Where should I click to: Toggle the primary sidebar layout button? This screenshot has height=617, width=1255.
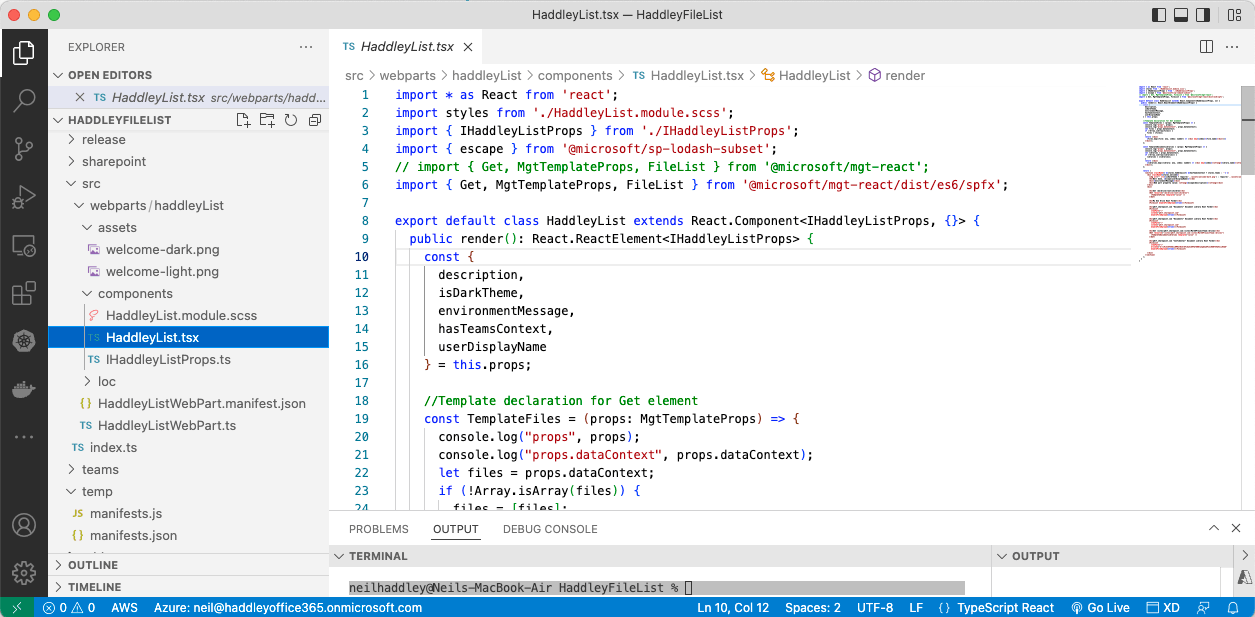pyautogui.click(x=1159, y=15)
